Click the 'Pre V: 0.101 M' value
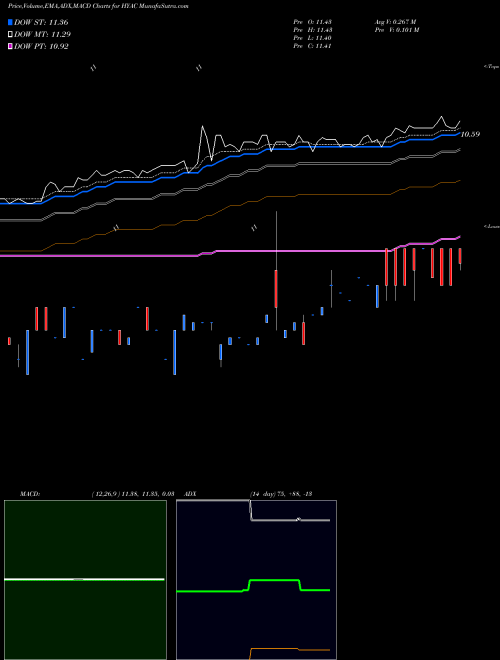This screenshot has height=660, width=500. [x=396, y=30]
